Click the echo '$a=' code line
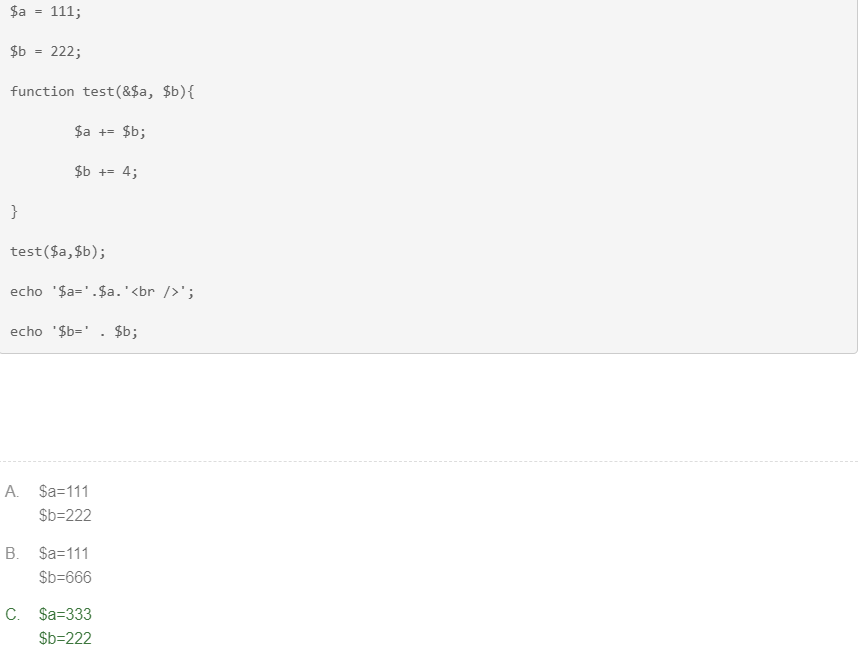Viewport: 861px width, 653px height. (x=102, y=291)
